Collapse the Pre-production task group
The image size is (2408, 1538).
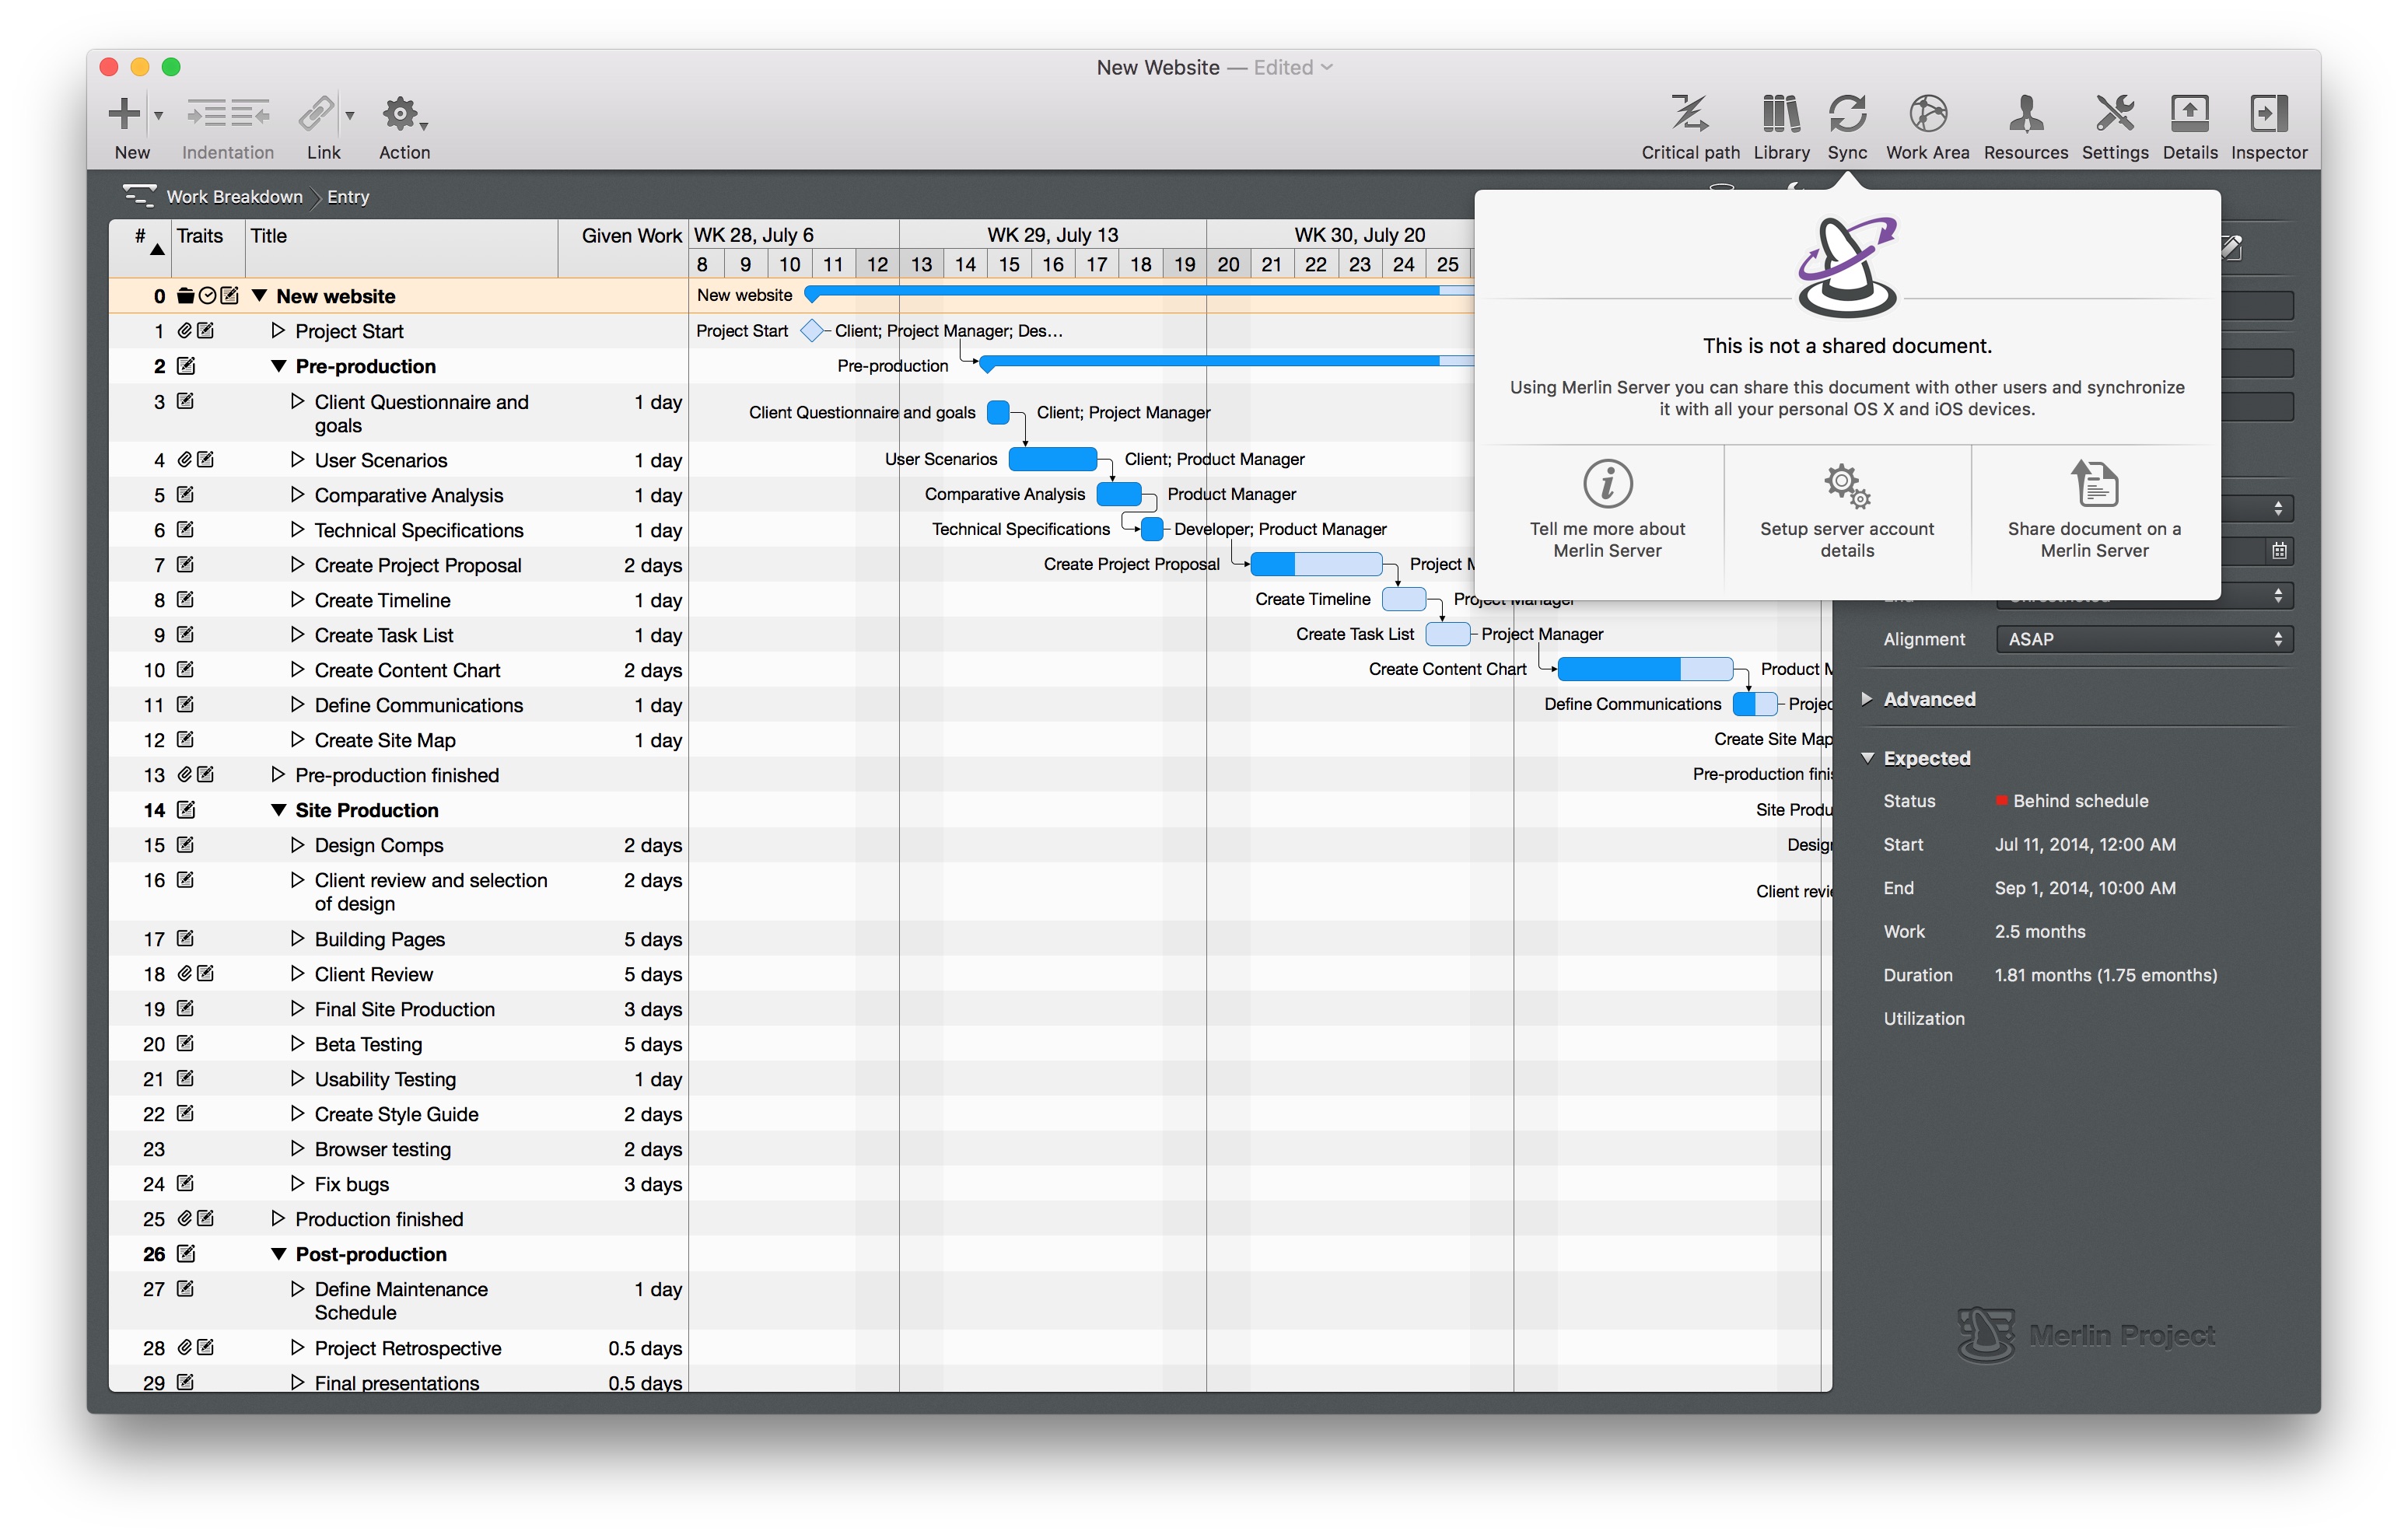[279, 366]
